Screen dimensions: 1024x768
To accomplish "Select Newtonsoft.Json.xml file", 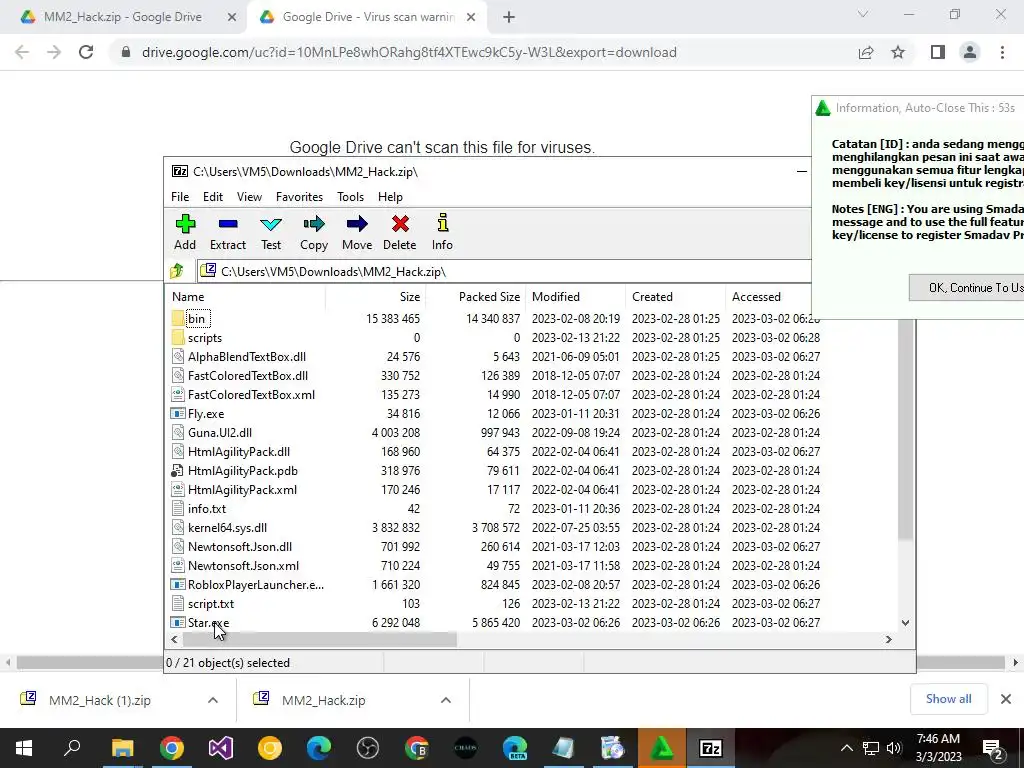I will tap(243, 565).
